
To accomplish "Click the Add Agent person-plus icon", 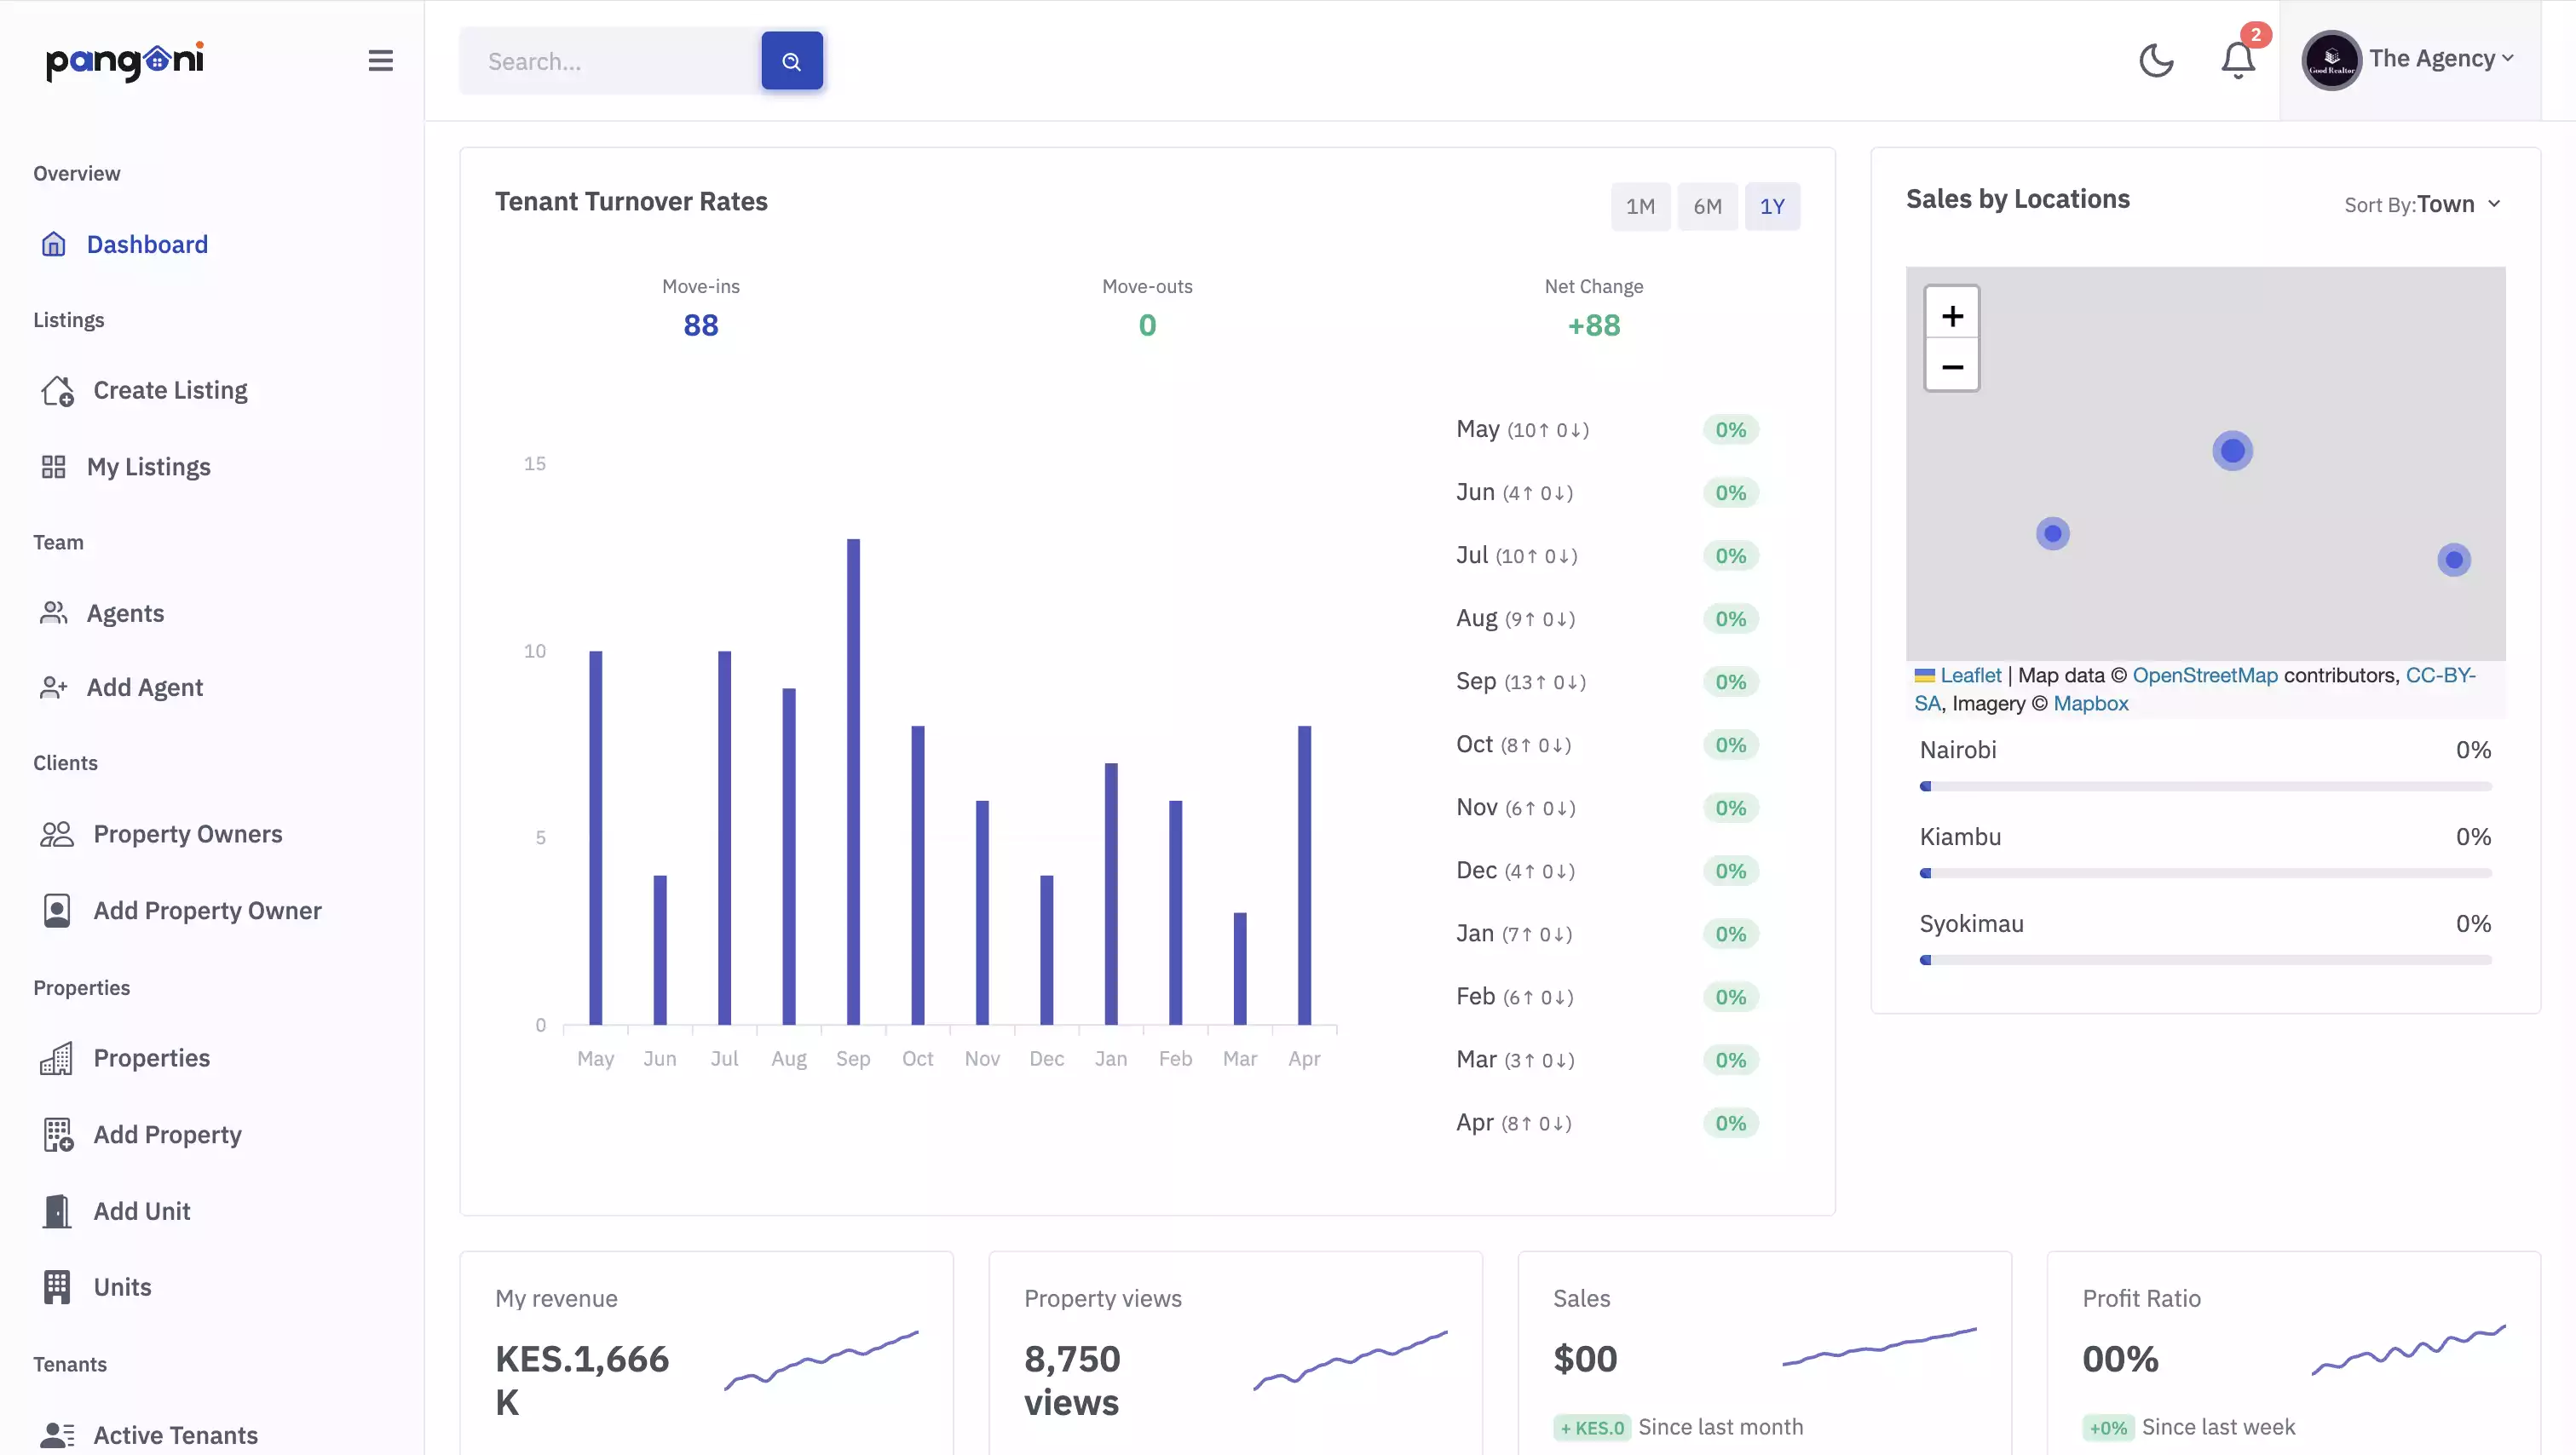I will (55, 688).
